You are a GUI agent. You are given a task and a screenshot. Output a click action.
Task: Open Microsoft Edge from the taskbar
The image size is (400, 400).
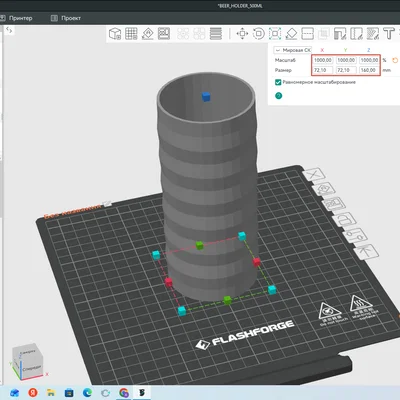(87, 393)
